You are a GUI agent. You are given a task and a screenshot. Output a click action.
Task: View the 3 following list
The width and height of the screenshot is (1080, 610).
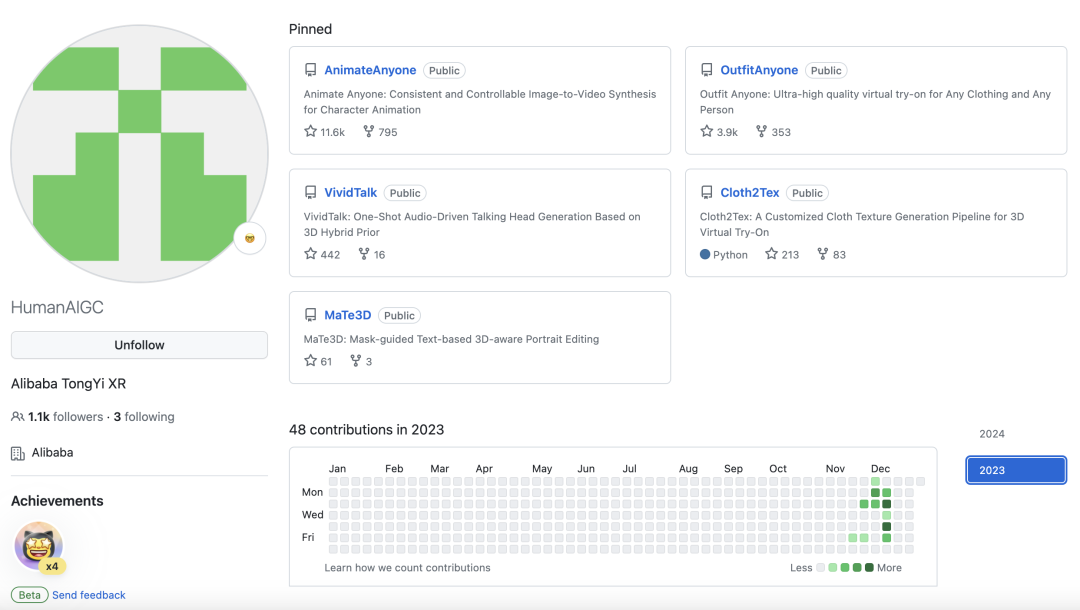(x=144, y=417)
